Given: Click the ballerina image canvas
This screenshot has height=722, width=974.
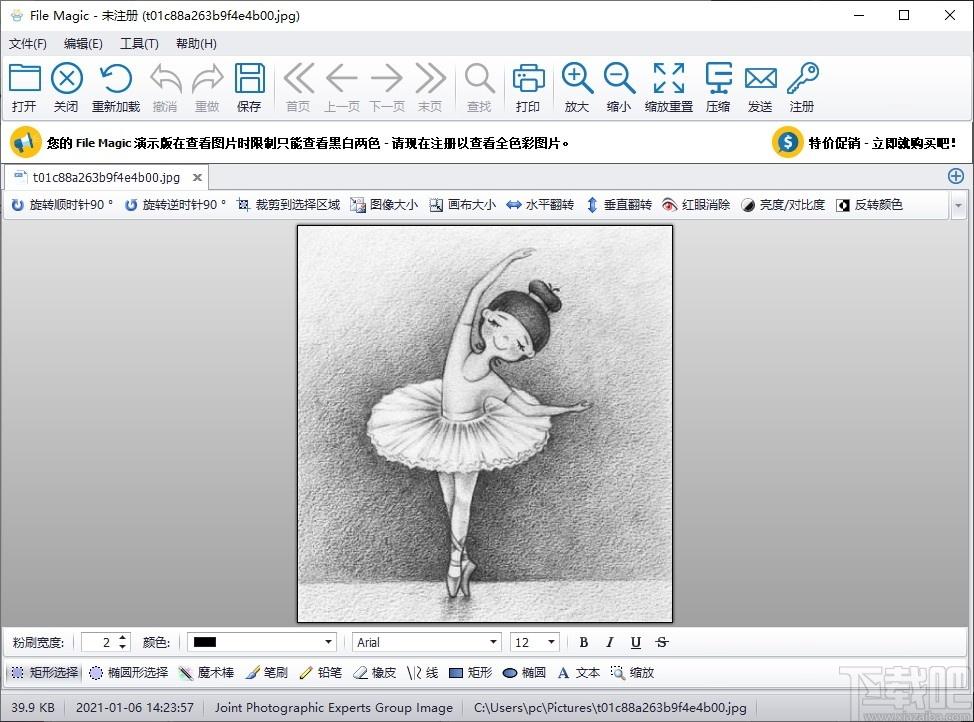Looking at the screenshot, I should pyautogui.click(x=485, y=424).
